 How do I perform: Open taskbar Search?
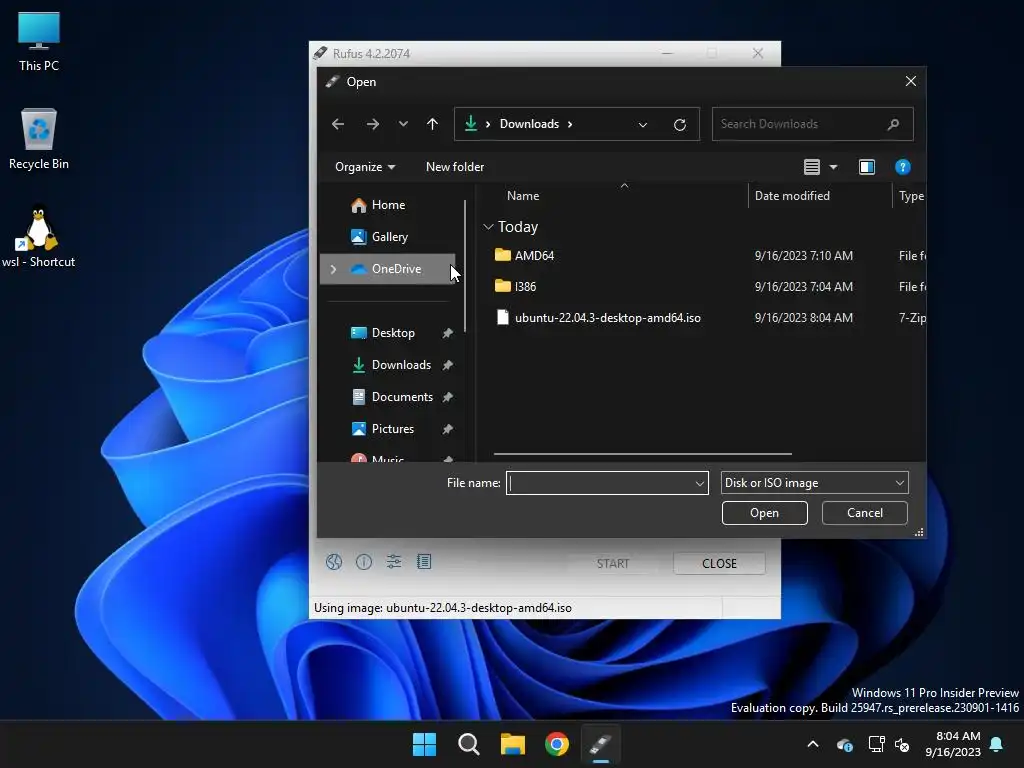click(x=468, y=744)
